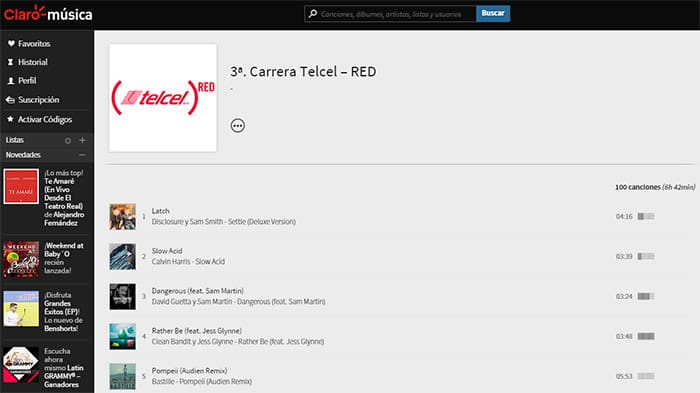
Task: Collapse the Novedades section
Action: coord(82,155)
